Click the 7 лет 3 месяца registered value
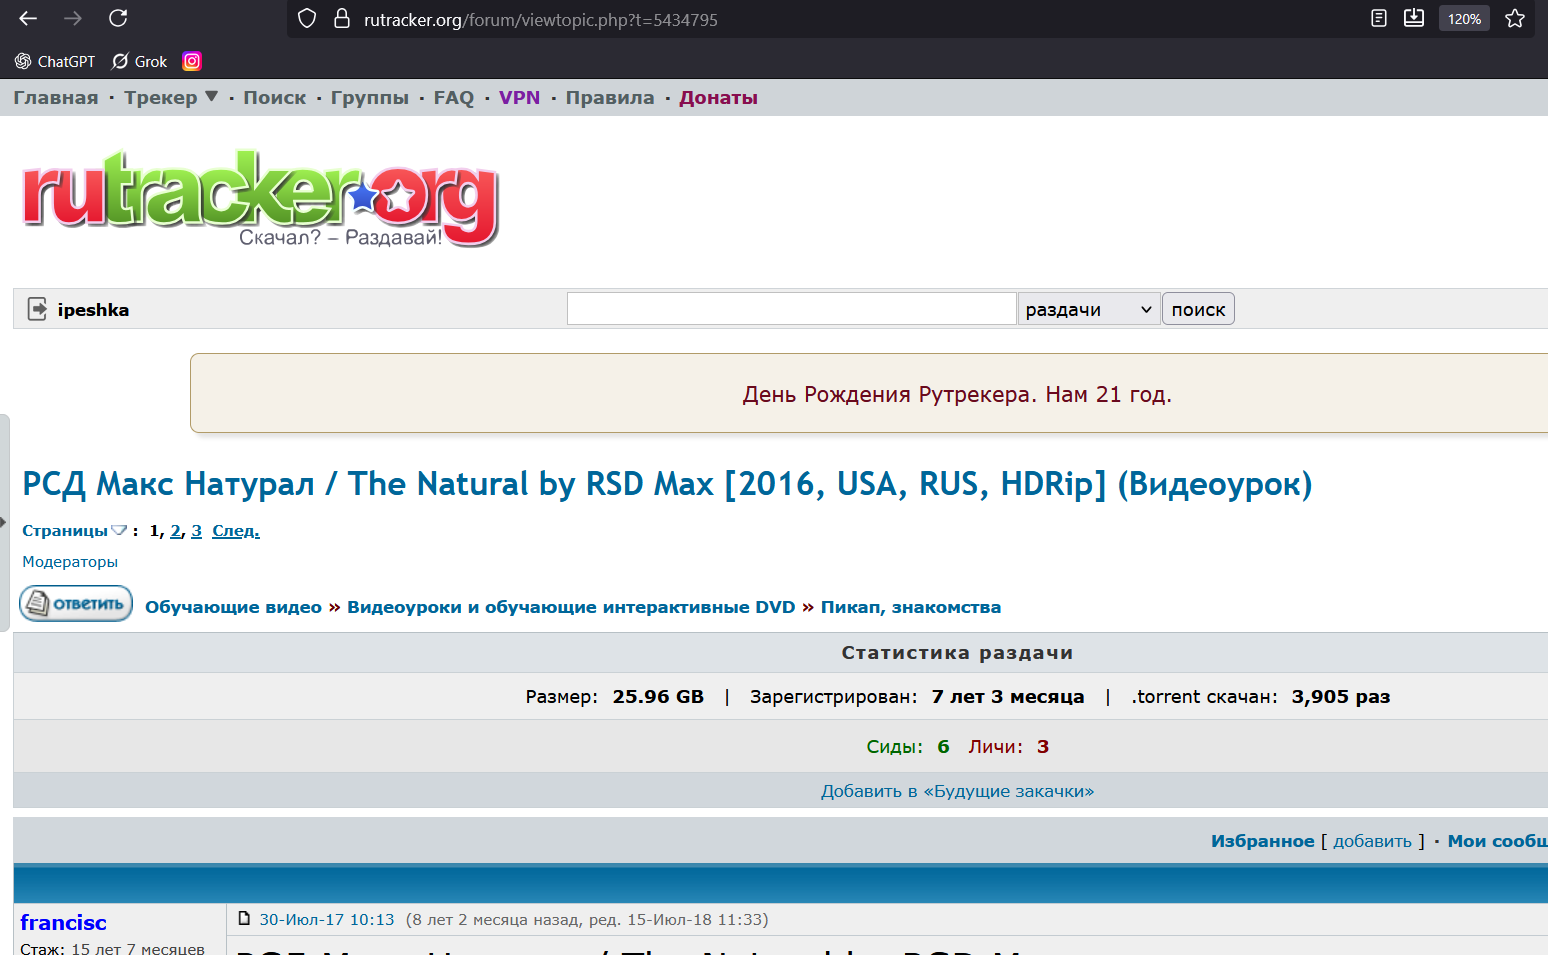This screenshot has height=955, width=1548. click(1008, 697)
